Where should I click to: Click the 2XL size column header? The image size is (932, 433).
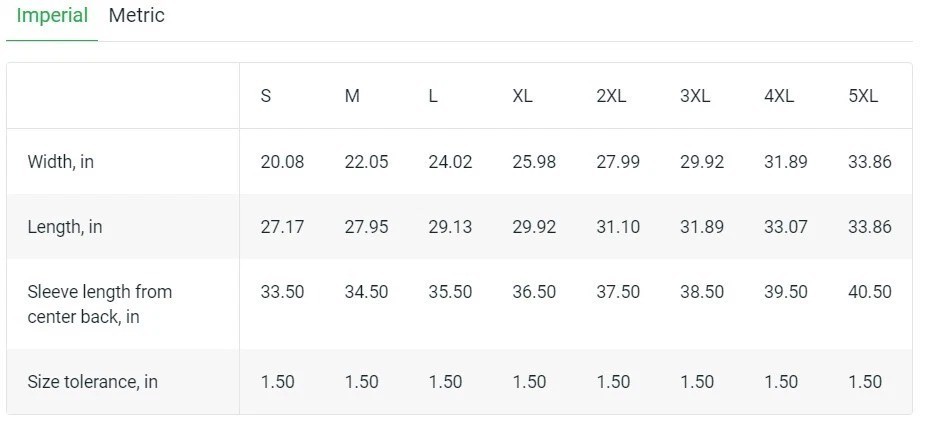click(x=611, y=96)
